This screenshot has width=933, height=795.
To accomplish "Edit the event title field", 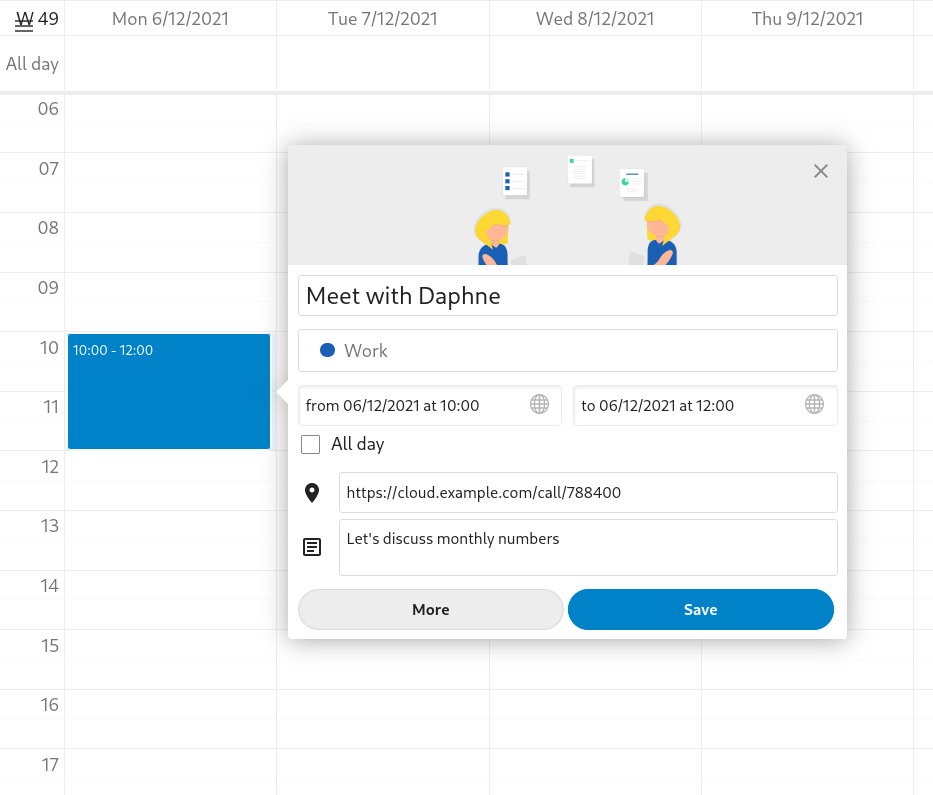I will [x=567, y=296].
